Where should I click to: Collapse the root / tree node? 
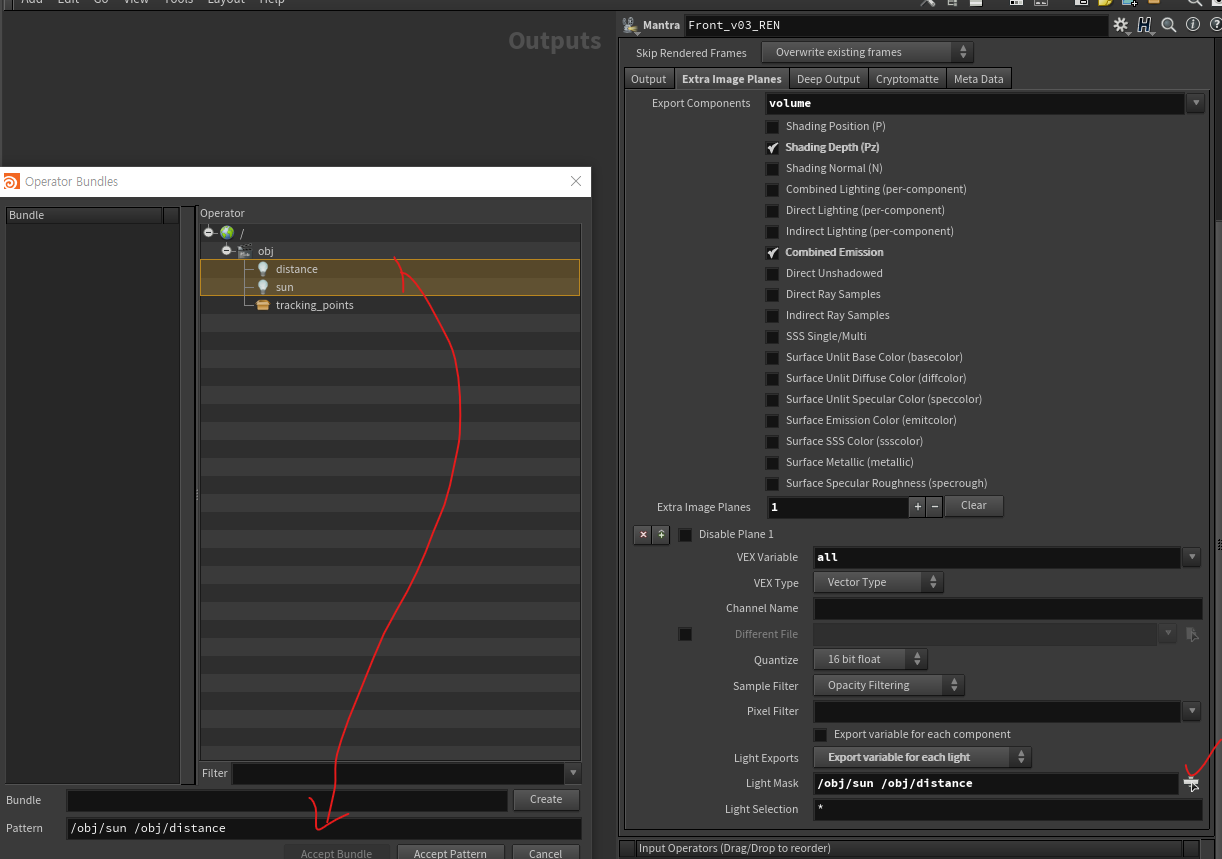(x=209, y=233)
